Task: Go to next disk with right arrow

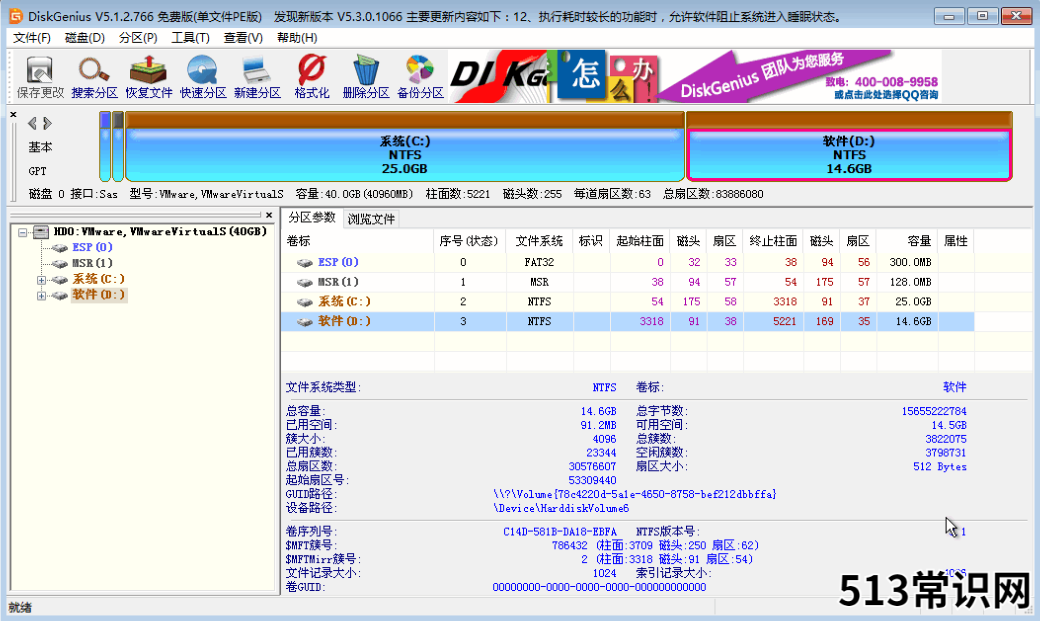Action: point(47,123)
